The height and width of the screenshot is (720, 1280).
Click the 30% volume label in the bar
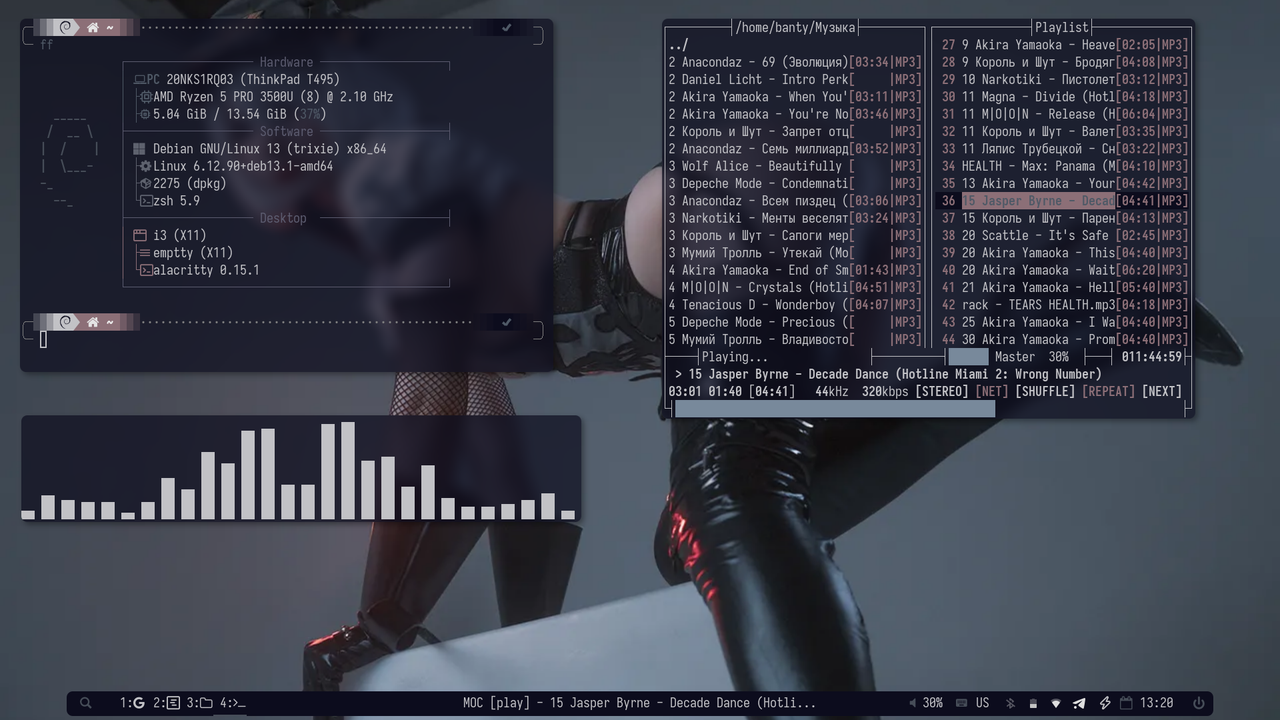click(932, 703)
